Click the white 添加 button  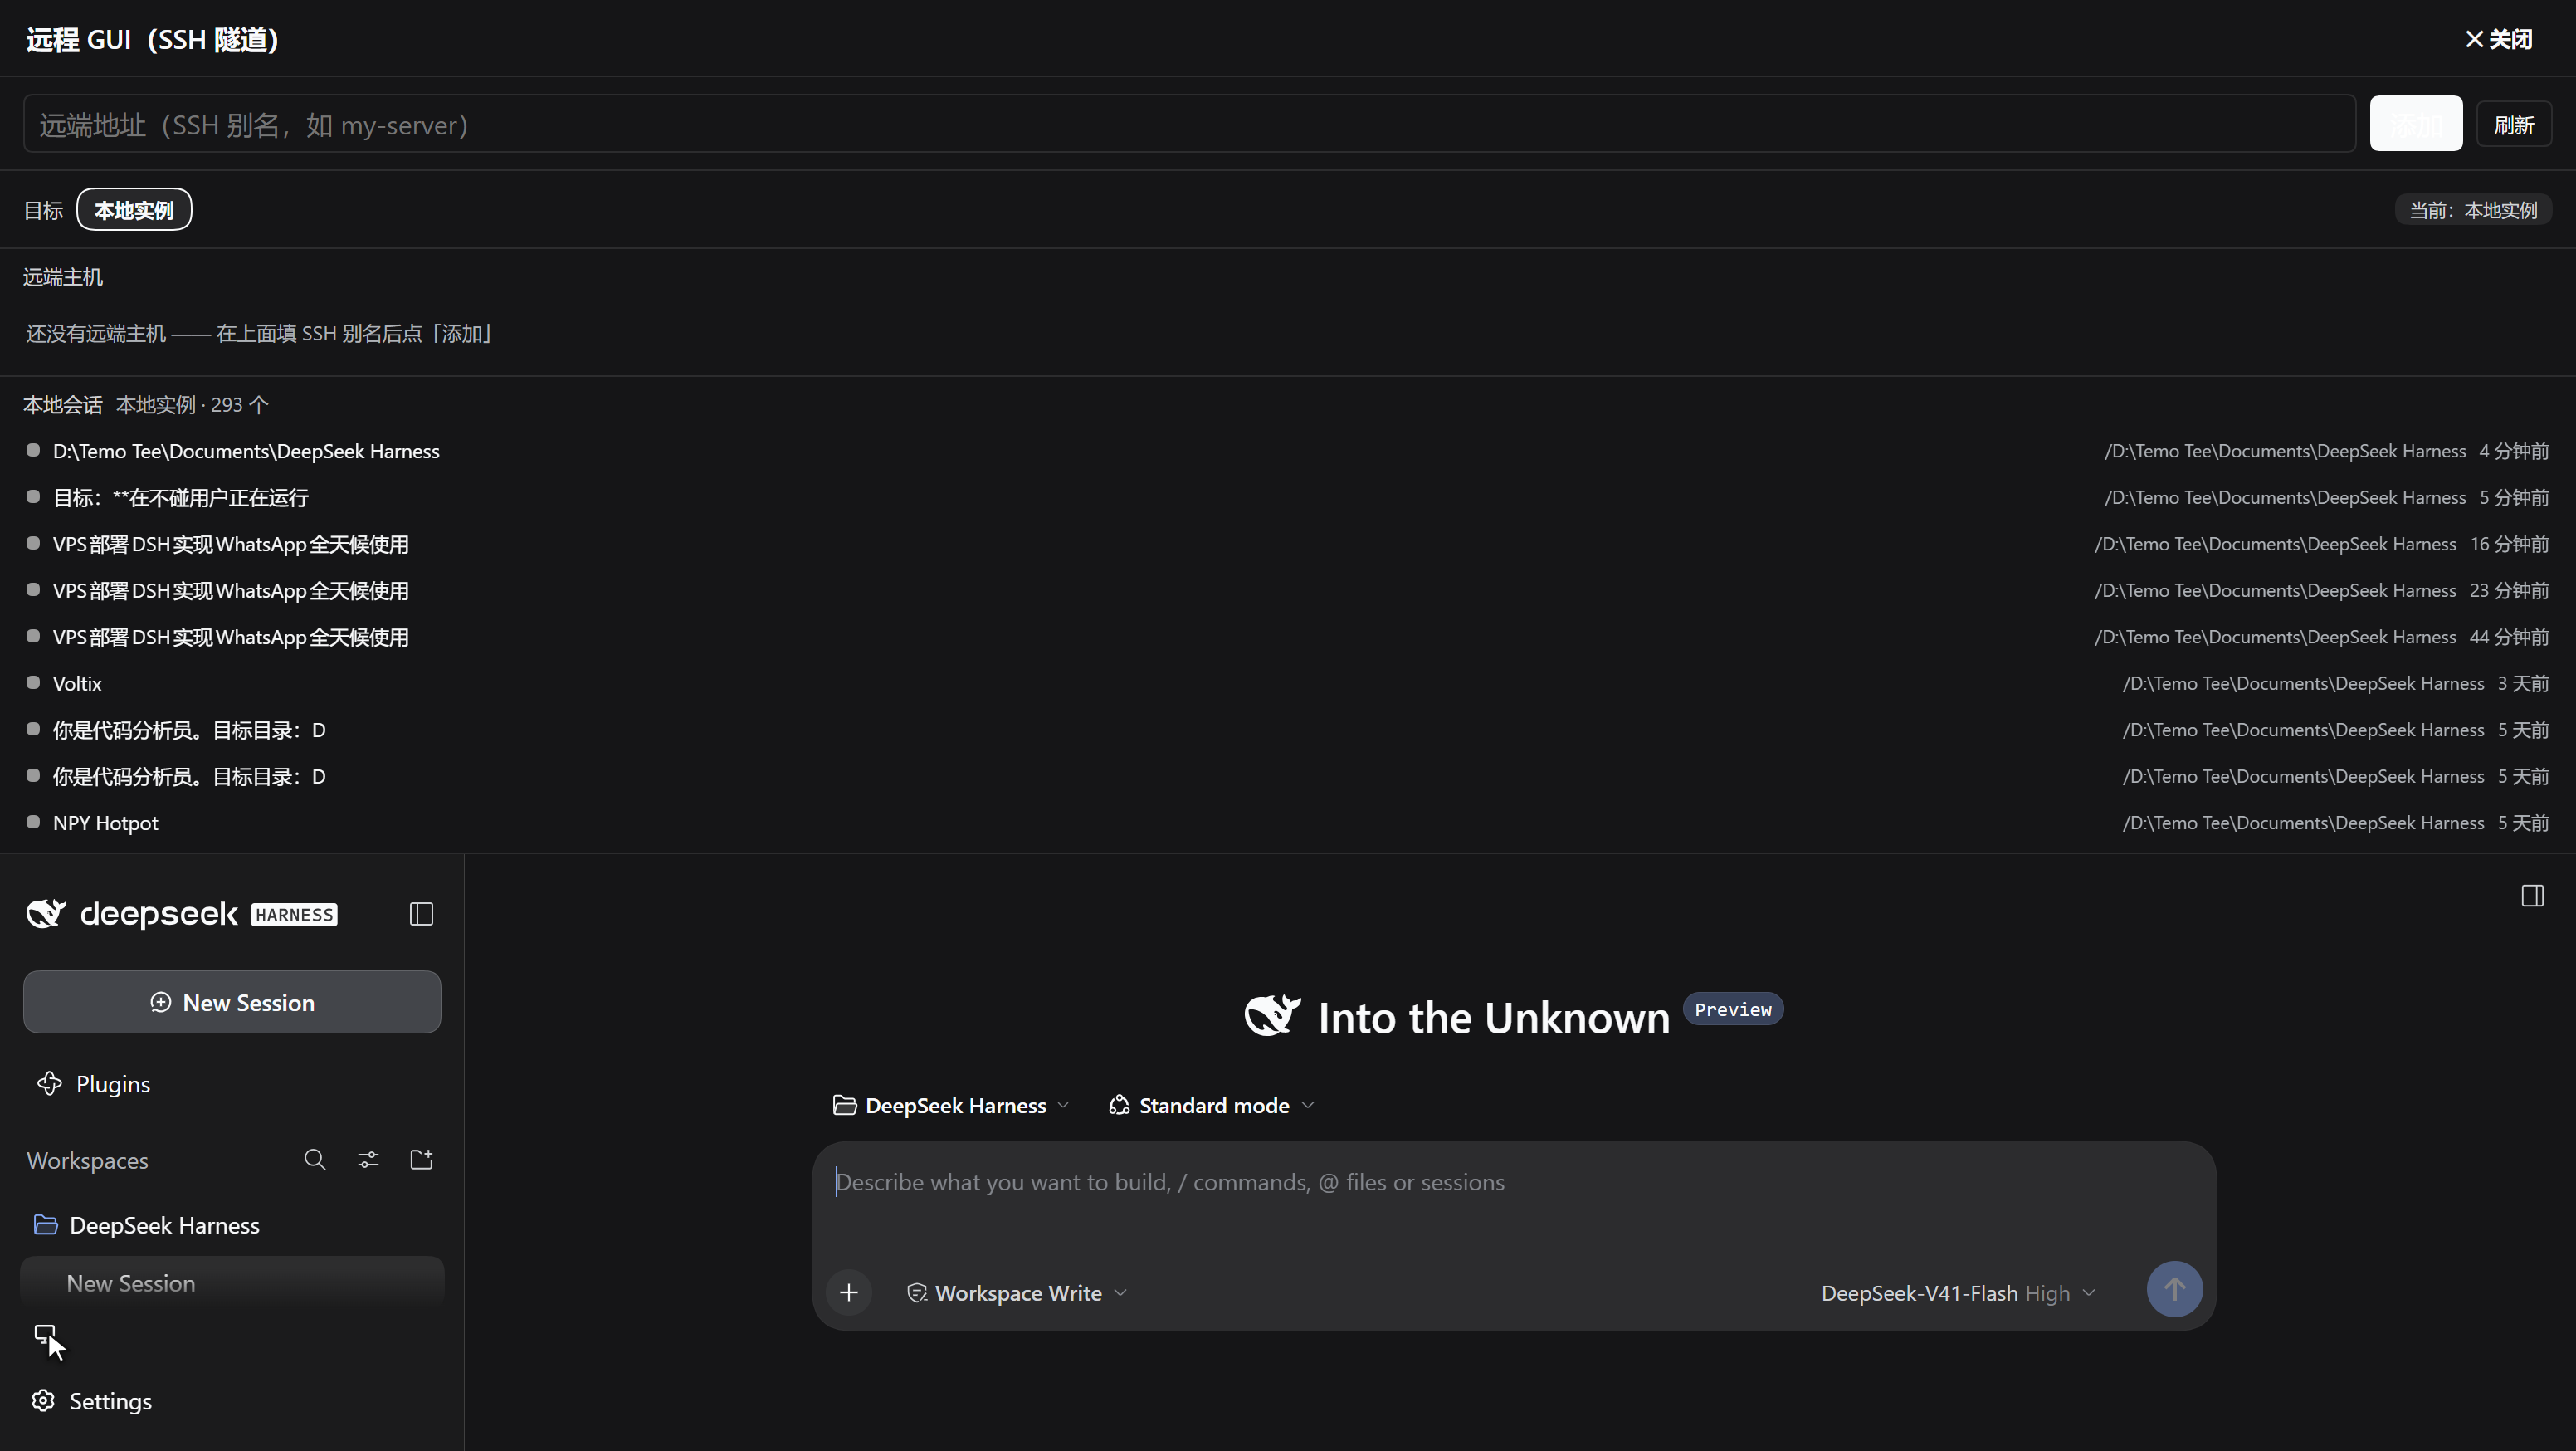pos(2416,124)
